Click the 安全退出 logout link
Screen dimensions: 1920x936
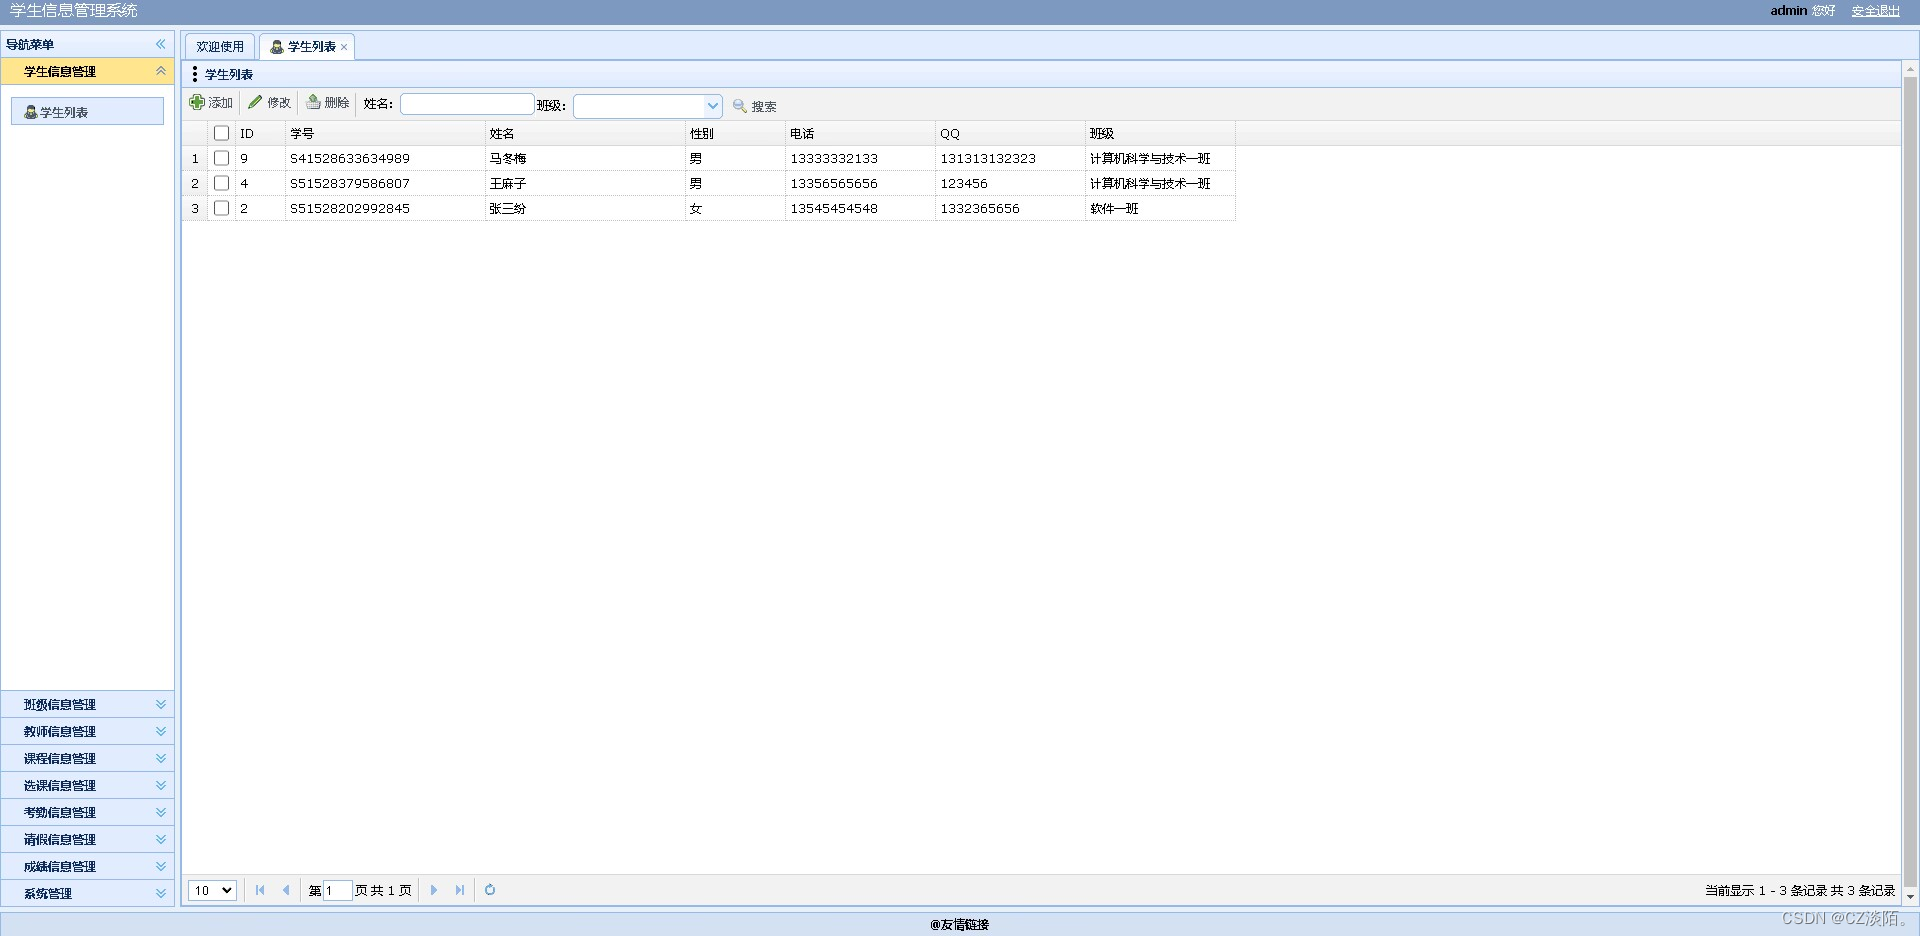click(x=1875, y=11)
